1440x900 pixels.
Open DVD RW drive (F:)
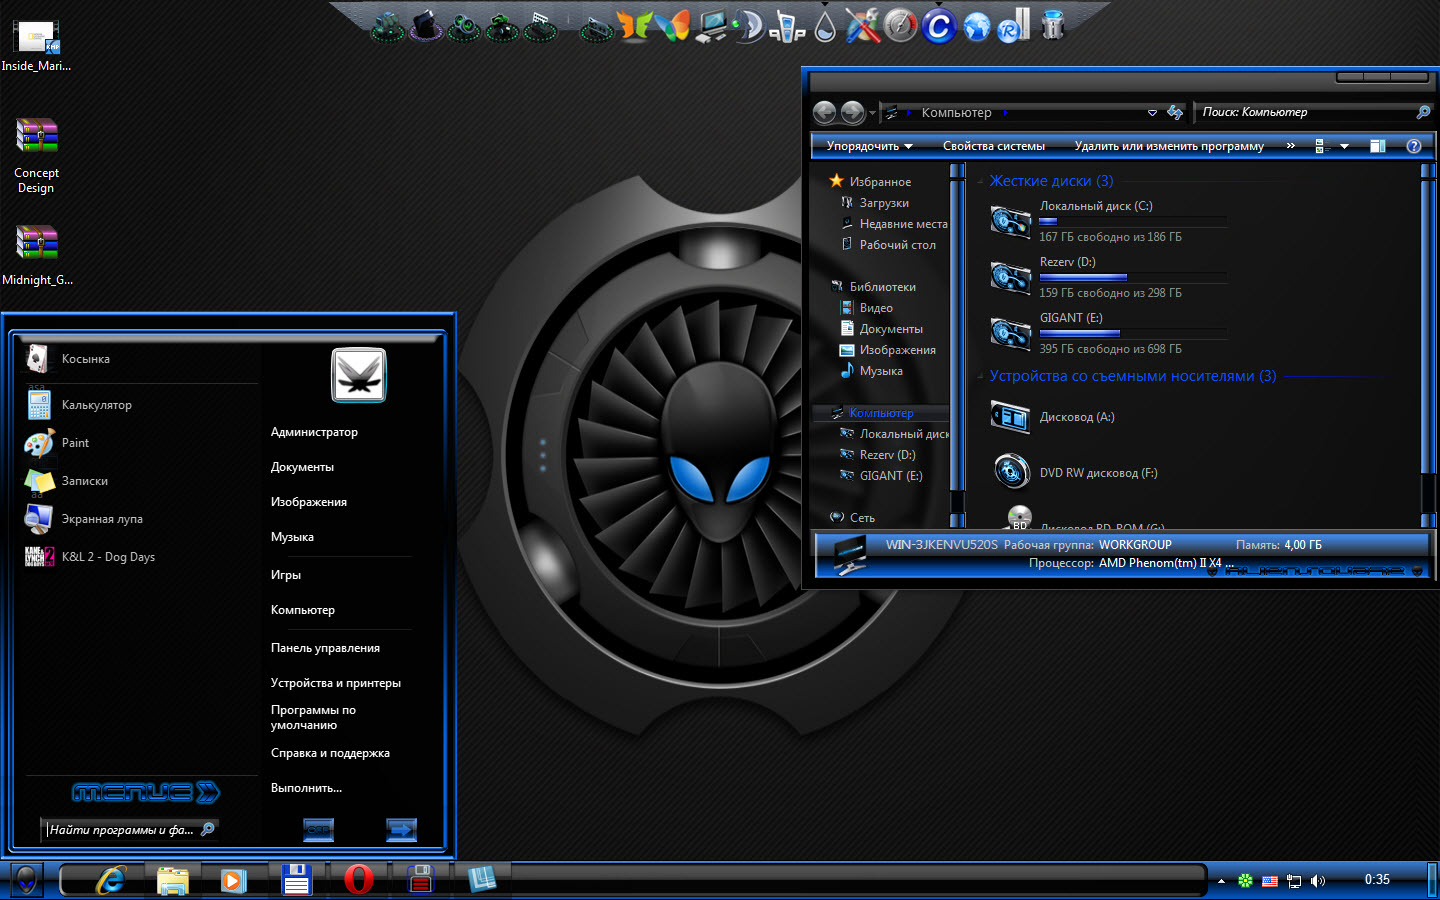click(x=1076, y=472)
